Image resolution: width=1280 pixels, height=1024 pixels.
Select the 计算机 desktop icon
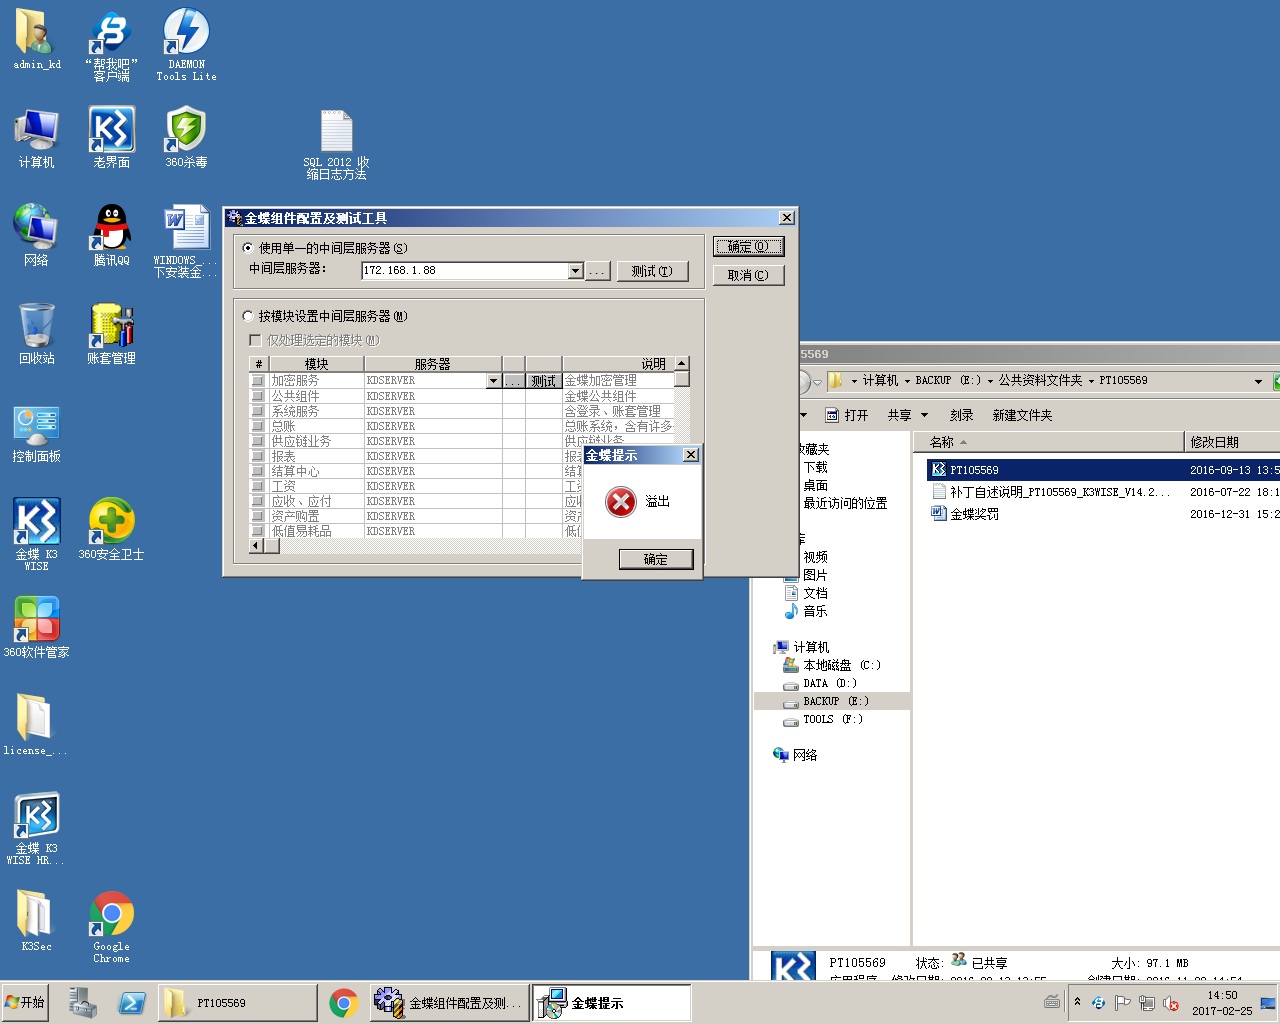tap(36, 138)
